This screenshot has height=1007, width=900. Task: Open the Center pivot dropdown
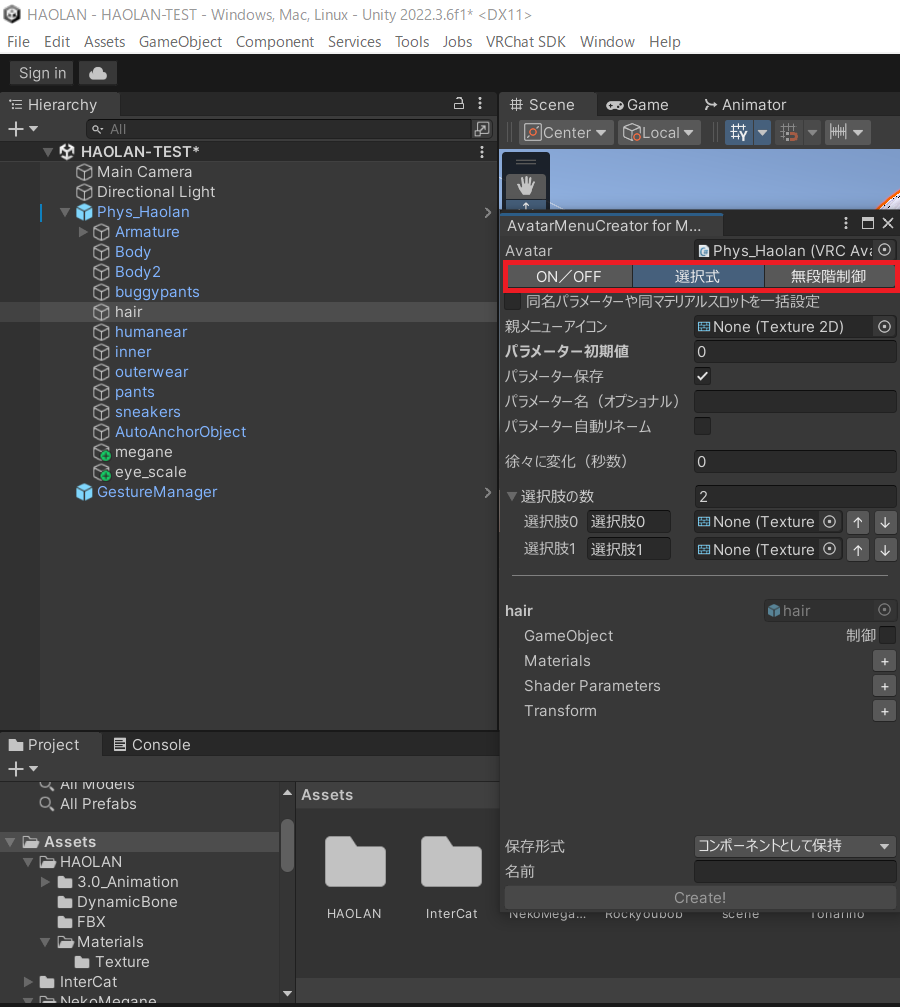(567, 132)
